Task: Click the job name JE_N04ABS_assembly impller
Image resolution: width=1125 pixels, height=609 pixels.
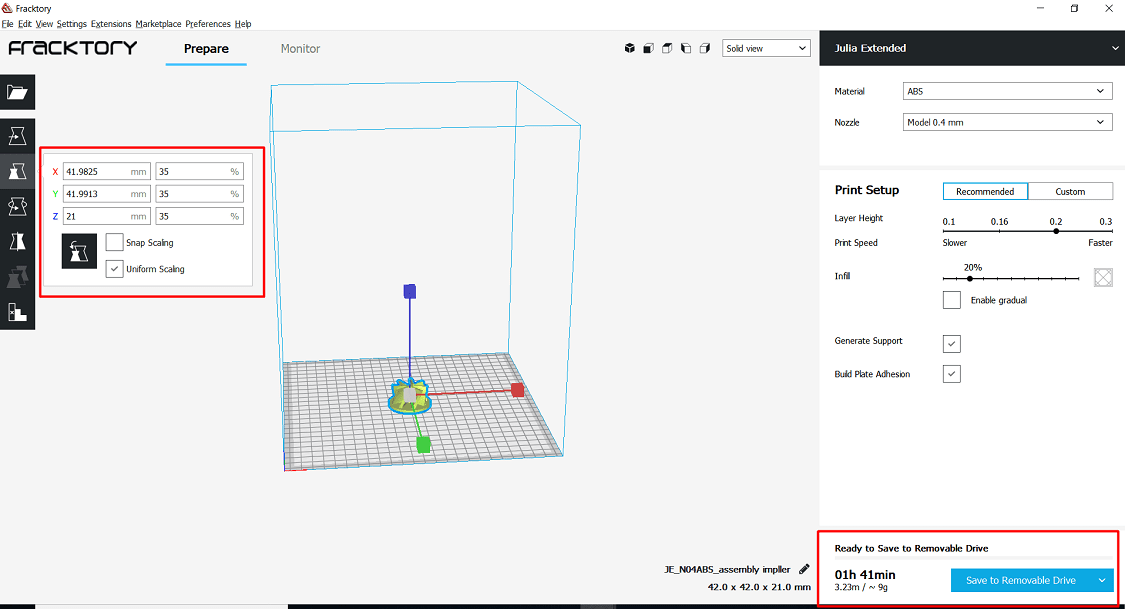Action: [x=727, y=570]
